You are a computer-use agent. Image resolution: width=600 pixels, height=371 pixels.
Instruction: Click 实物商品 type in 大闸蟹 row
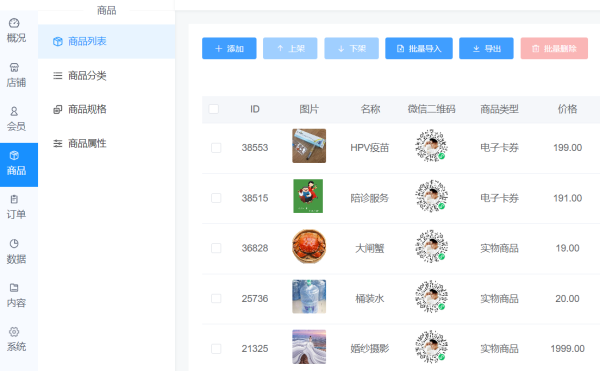499,248
